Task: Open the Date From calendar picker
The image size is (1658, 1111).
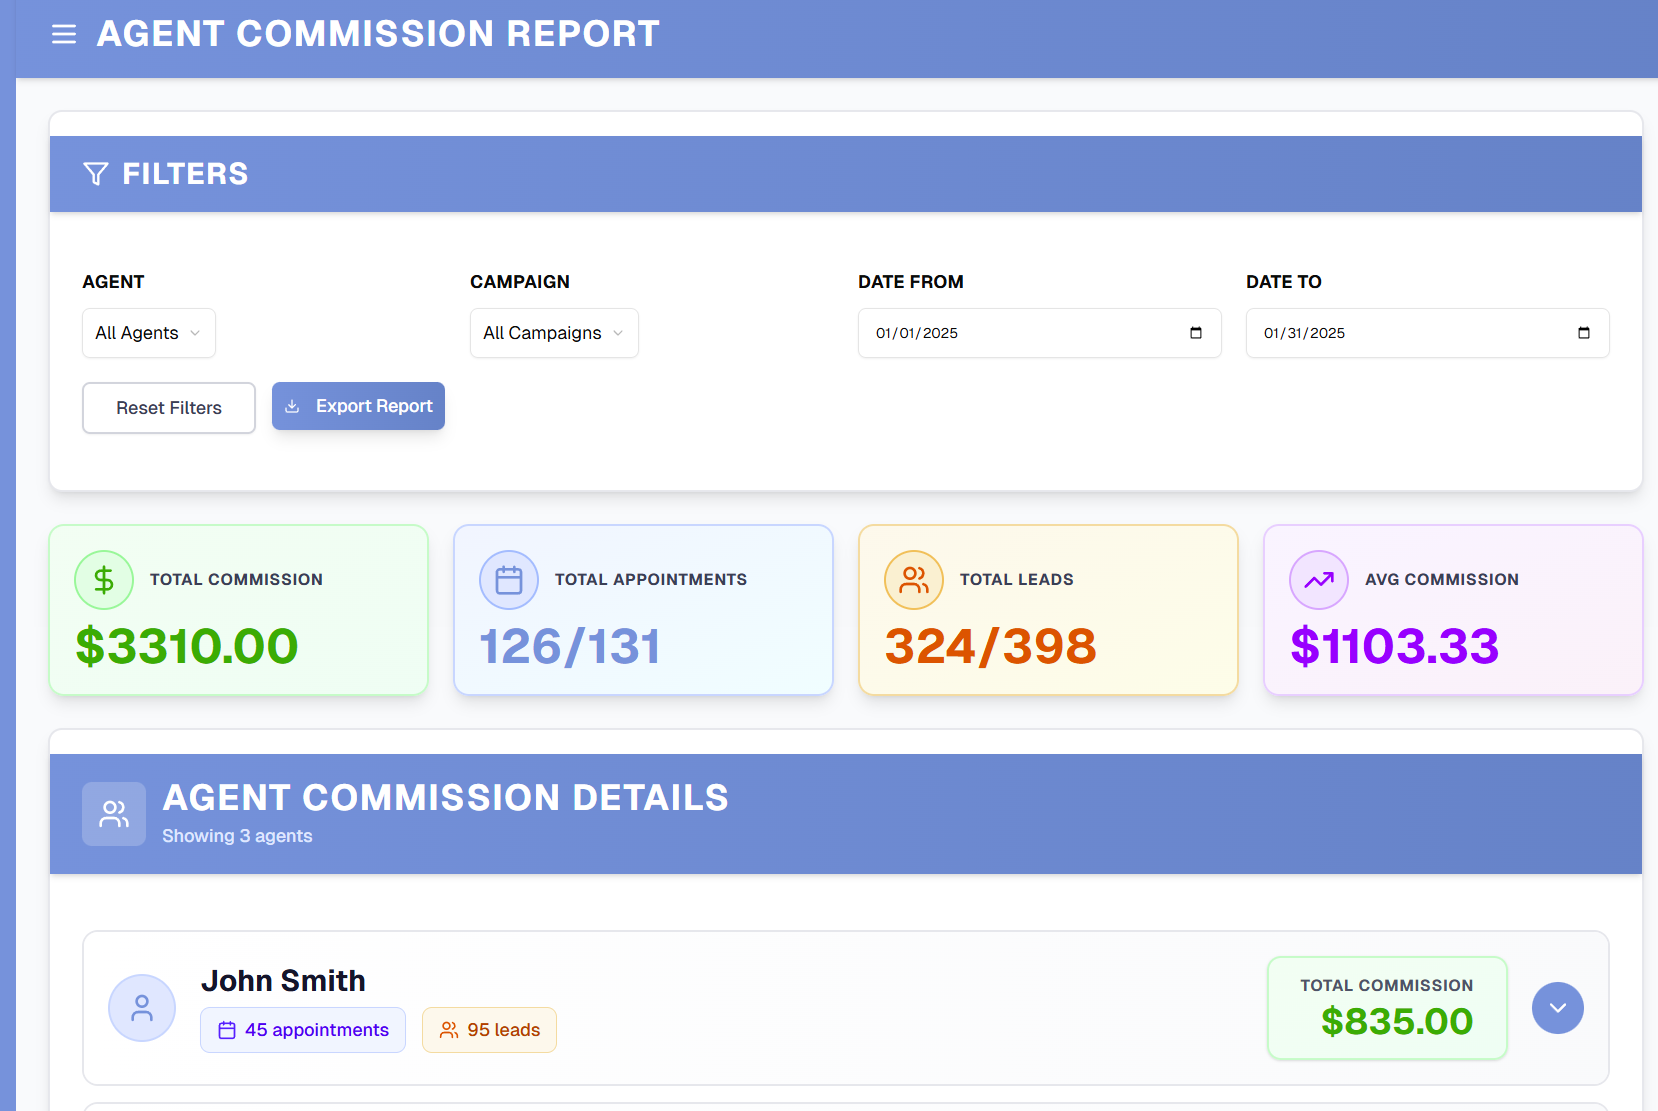Action: pos(1196,333)
